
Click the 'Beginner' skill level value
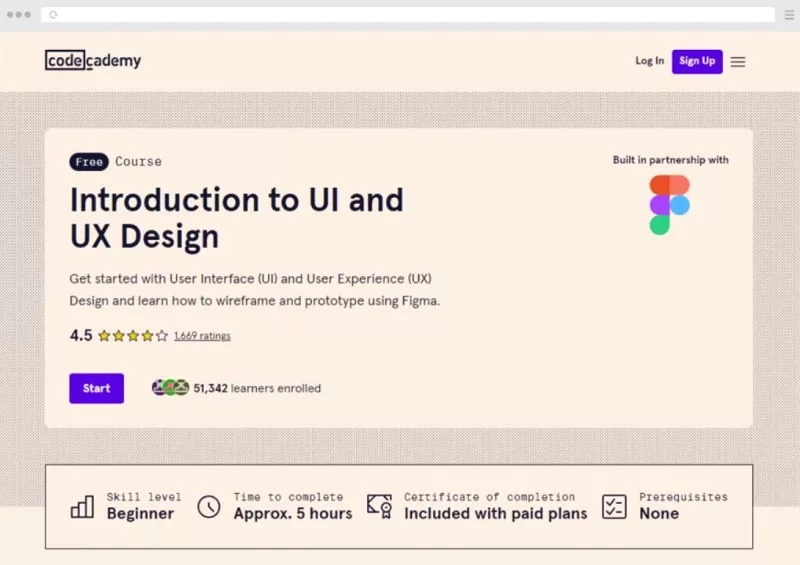click(140, 513)
